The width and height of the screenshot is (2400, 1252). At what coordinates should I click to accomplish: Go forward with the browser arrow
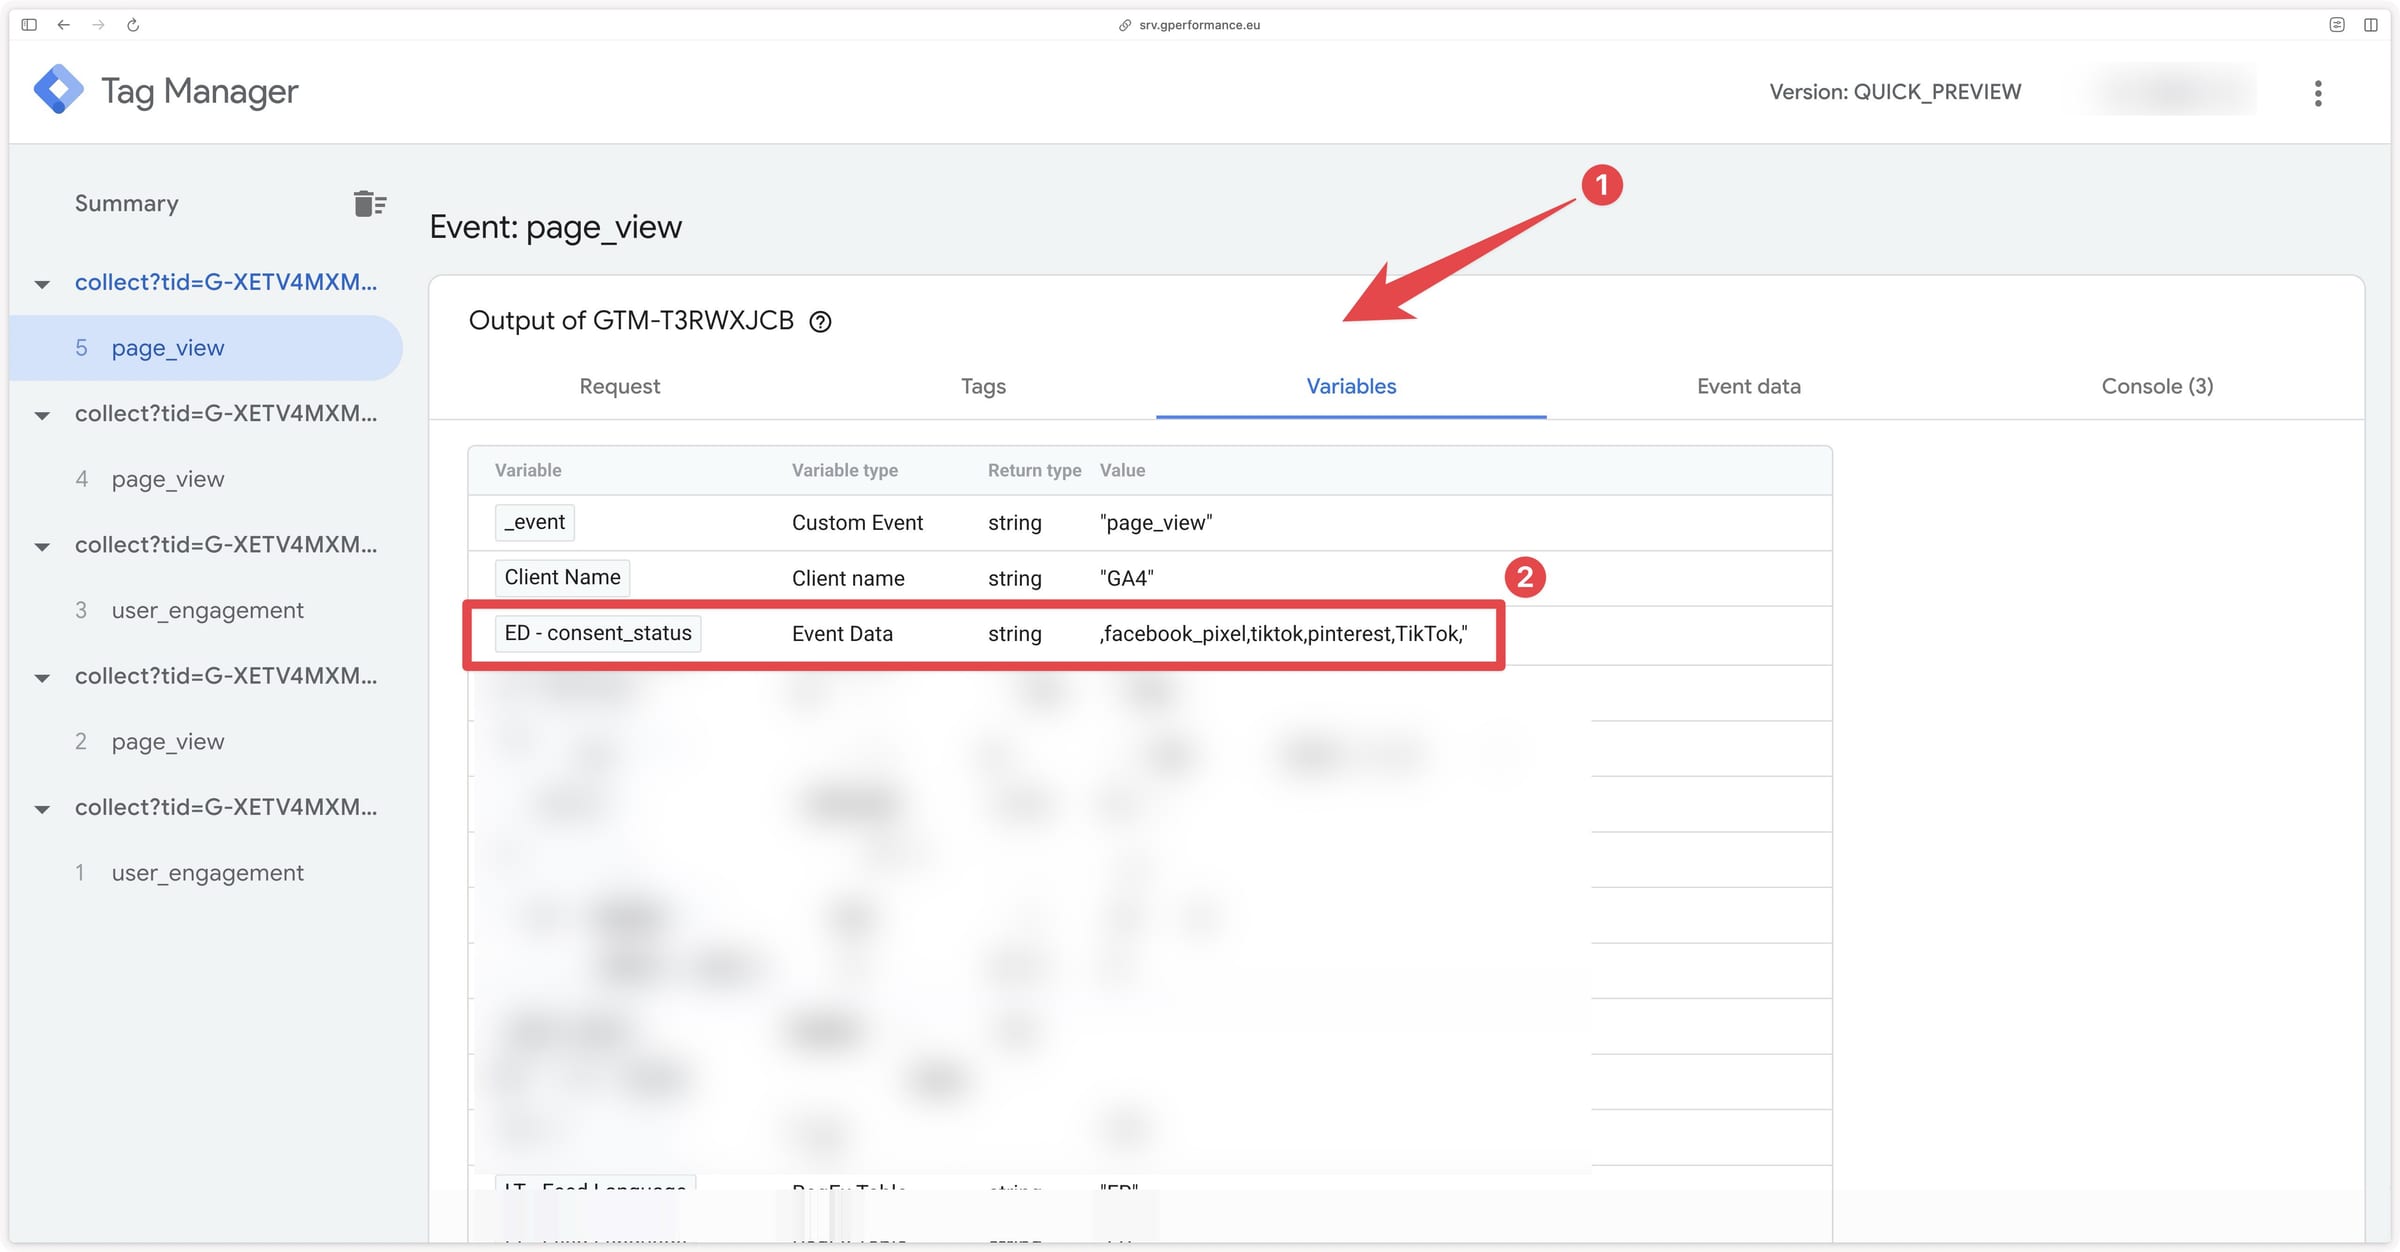(x=98, y=25)
